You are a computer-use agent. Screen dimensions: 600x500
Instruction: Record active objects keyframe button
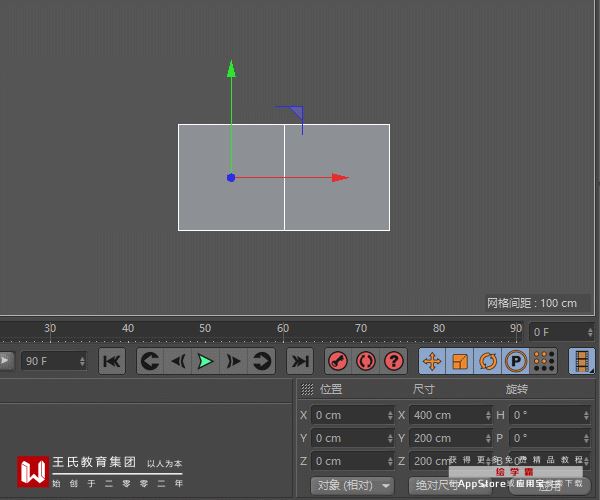point(338,361)
